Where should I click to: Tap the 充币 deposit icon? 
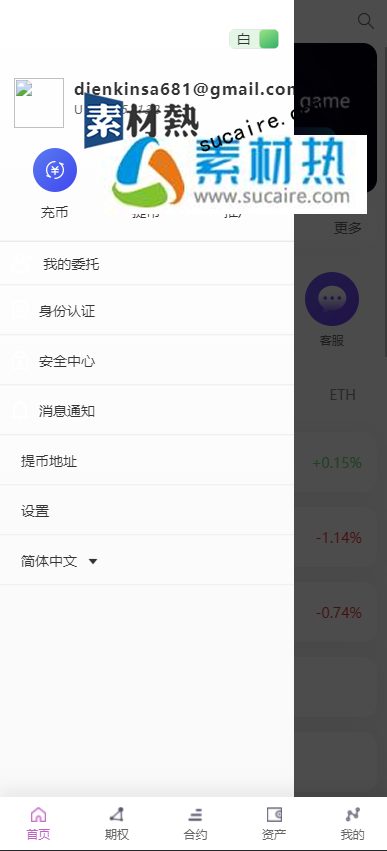click(55, 170)
